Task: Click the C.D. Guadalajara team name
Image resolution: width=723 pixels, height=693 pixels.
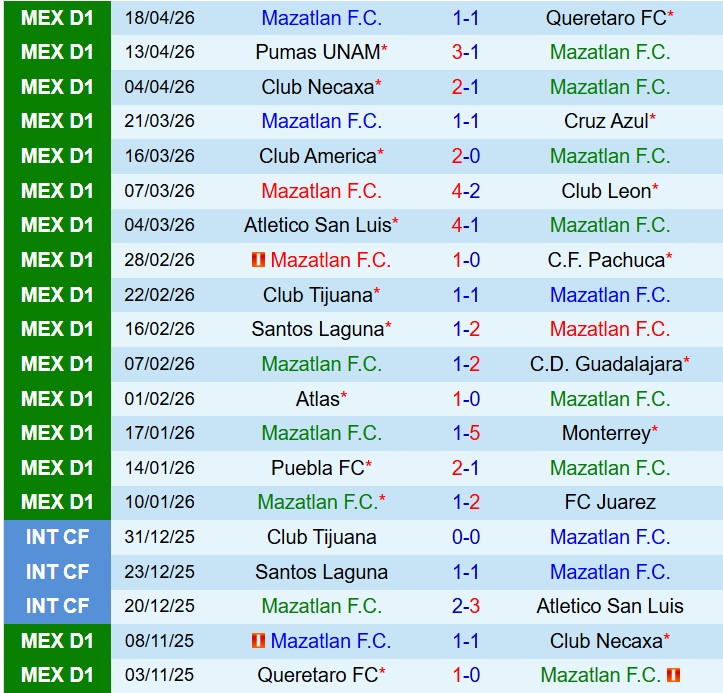Action: pyautogui.click(x=609, y=364)
